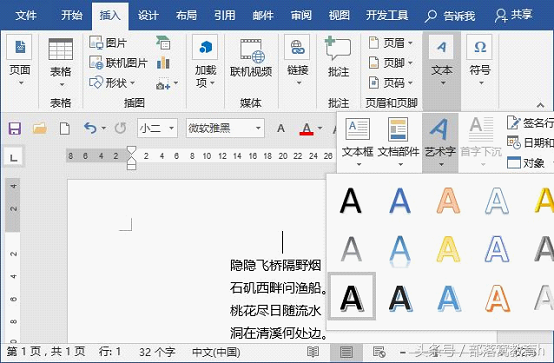
Task: Open the 形状 shapes gallery
Action: point(112,83)
